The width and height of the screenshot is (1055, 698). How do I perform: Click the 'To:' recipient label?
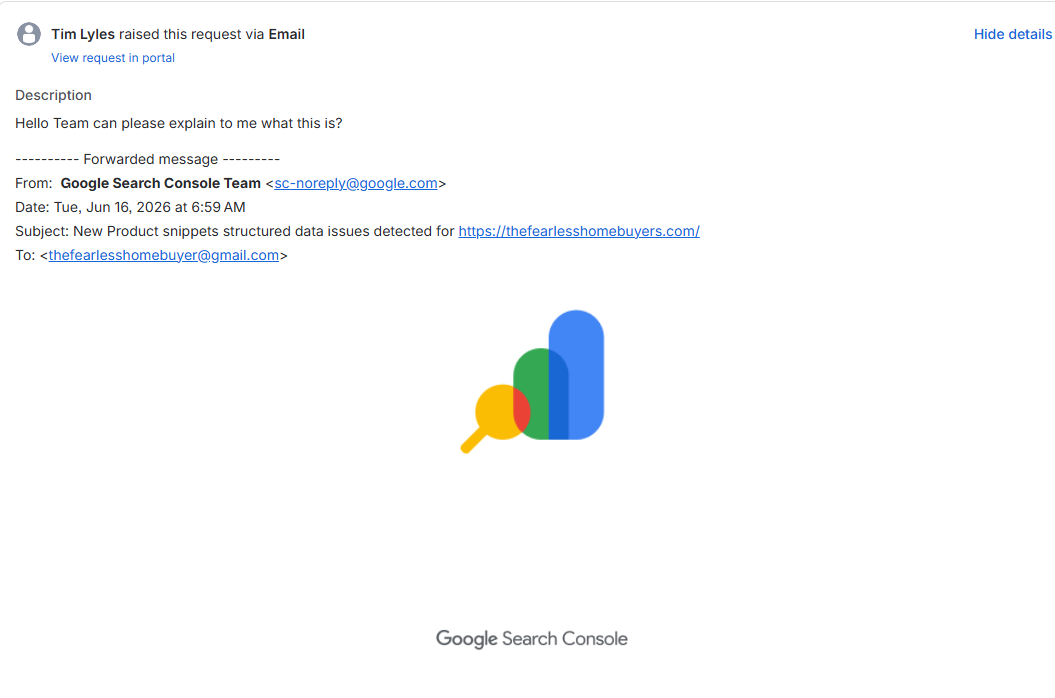coord(25,255)
